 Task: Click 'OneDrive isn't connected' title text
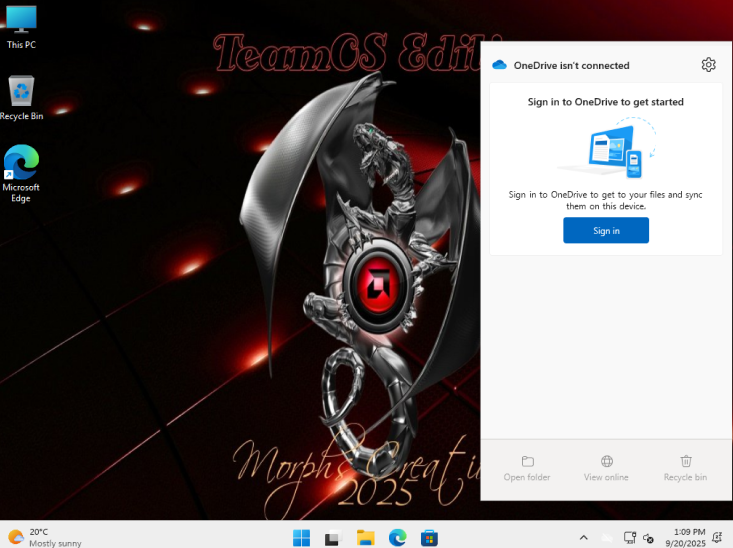click(x=571, y=65)
